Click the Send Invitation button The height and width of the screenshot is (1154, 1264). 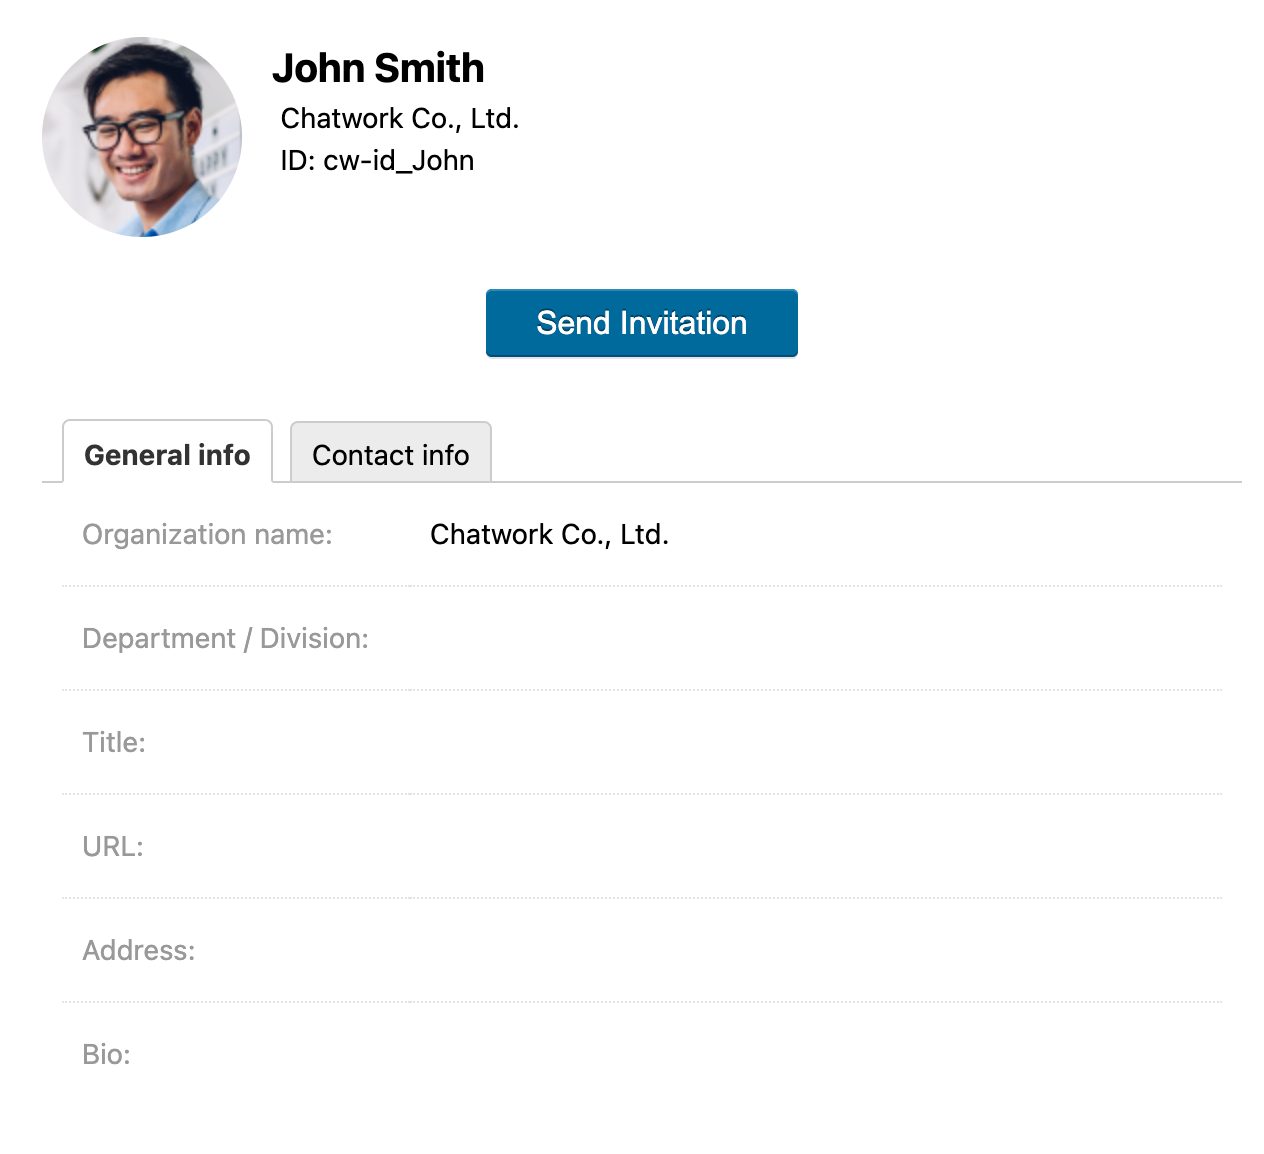click(642, 323)
